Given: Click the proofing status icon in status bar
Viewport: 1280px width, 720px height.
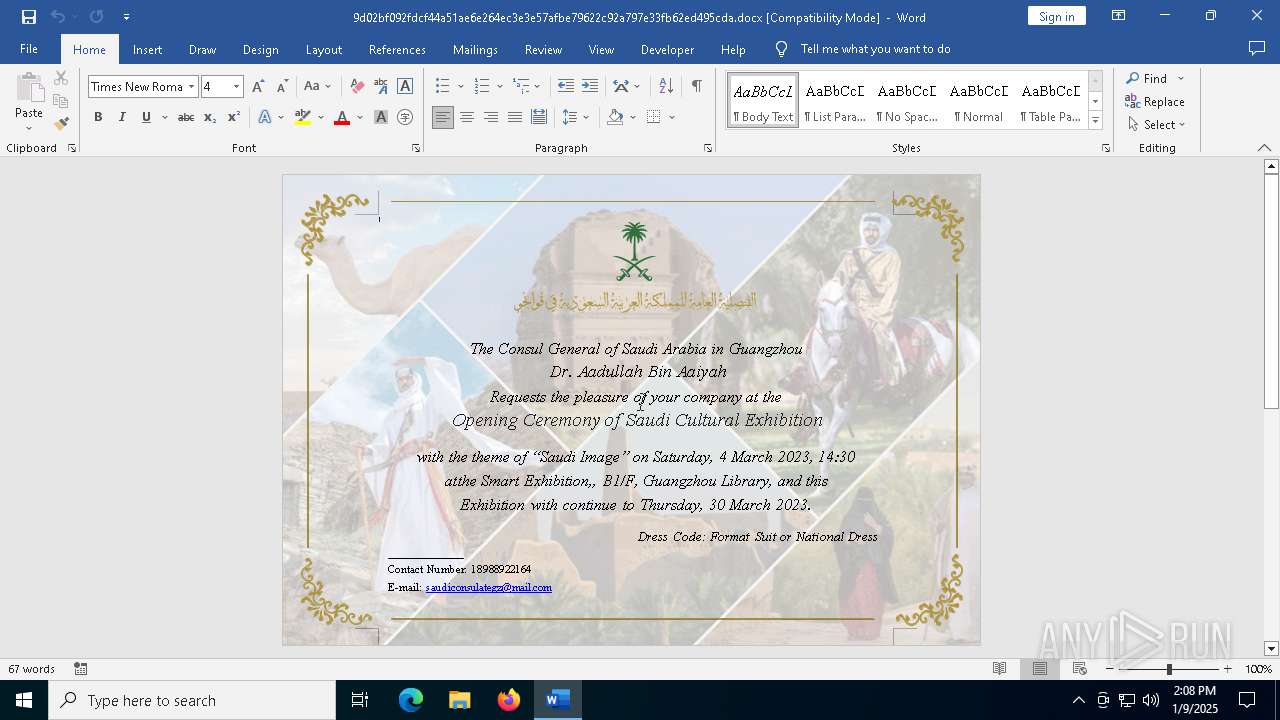Looking at the screenshot, I should pyautogui.click(x=81, y=669).
